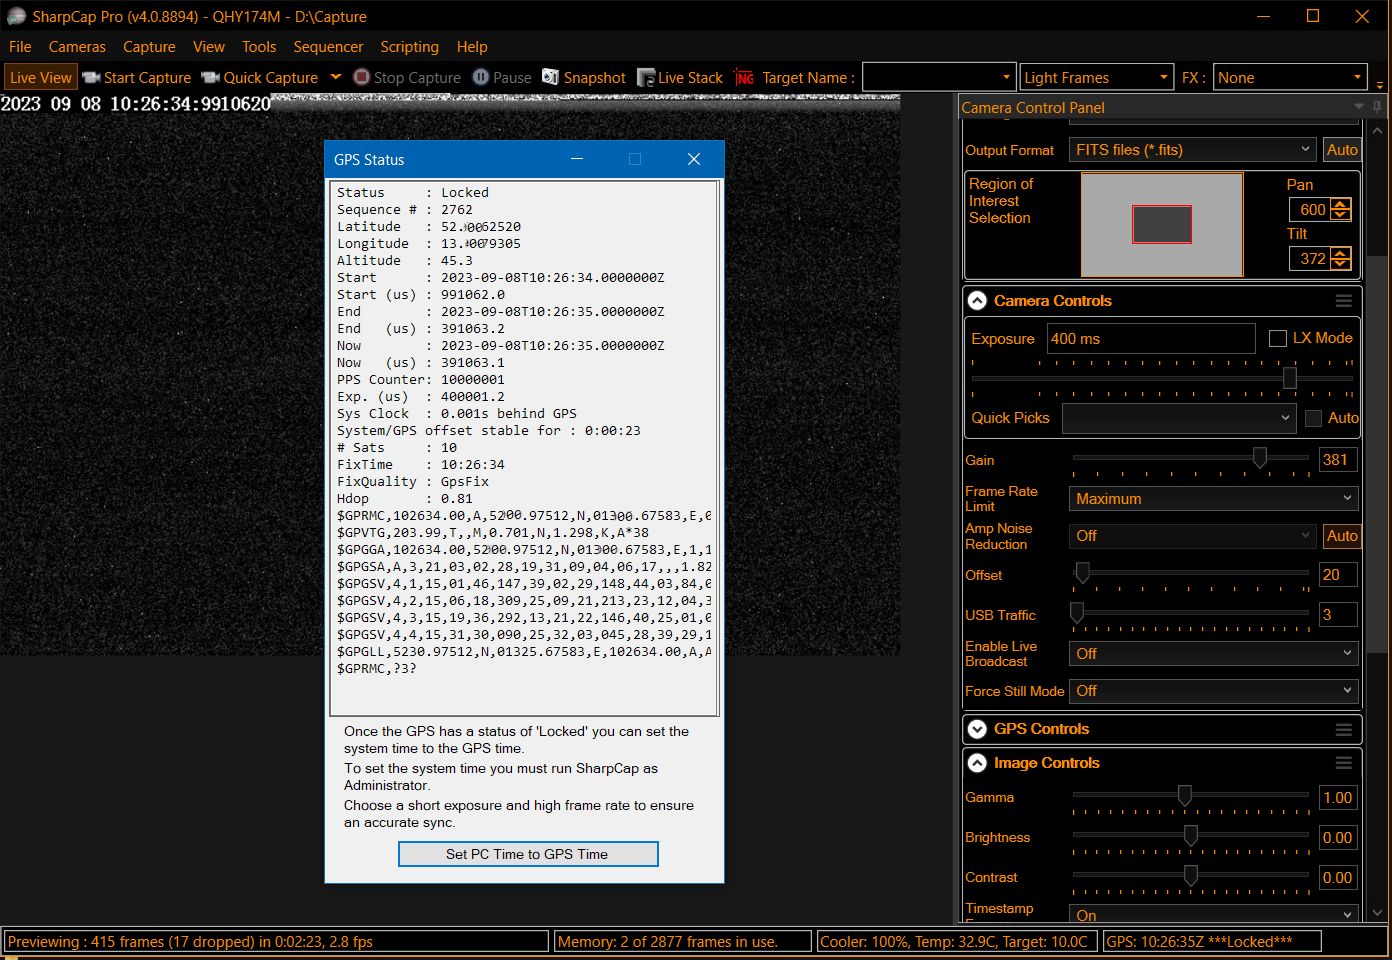Adjust the Brightness slider

coord(1191,835)
